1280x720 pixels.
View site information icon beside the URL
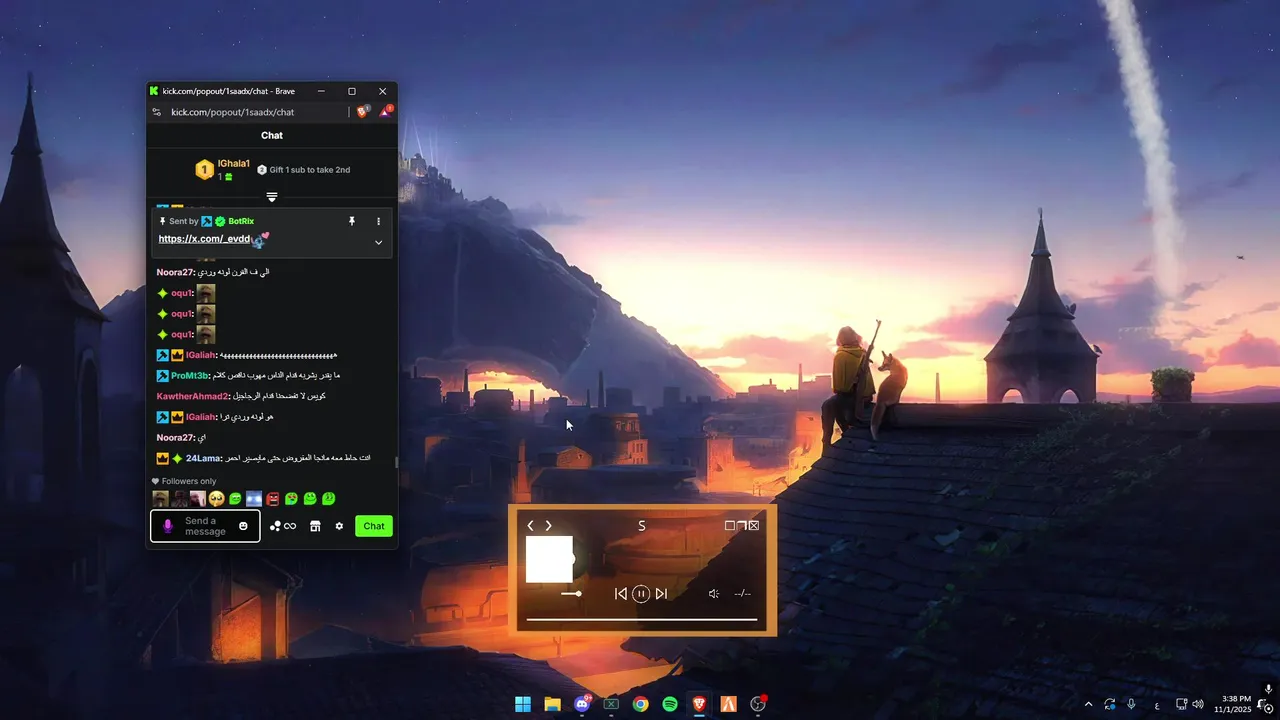tap(156, 112)
